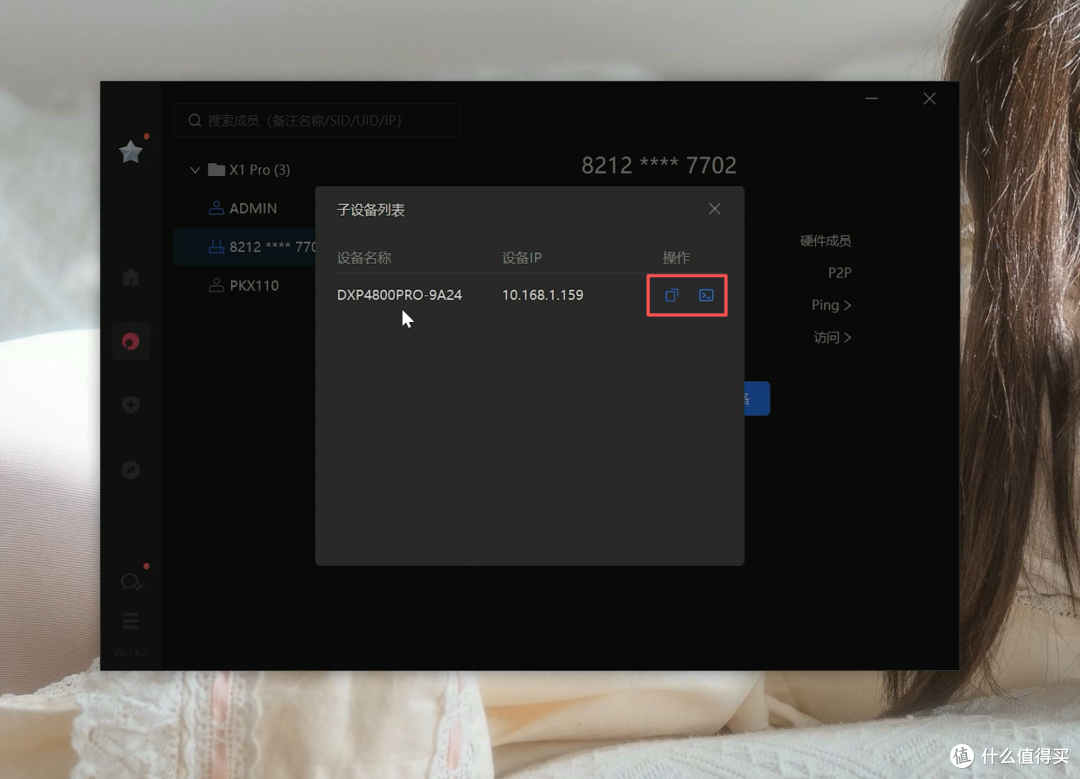Select the ADMIN member
This screenshot has width=1080, height=779.
[243, 208]
